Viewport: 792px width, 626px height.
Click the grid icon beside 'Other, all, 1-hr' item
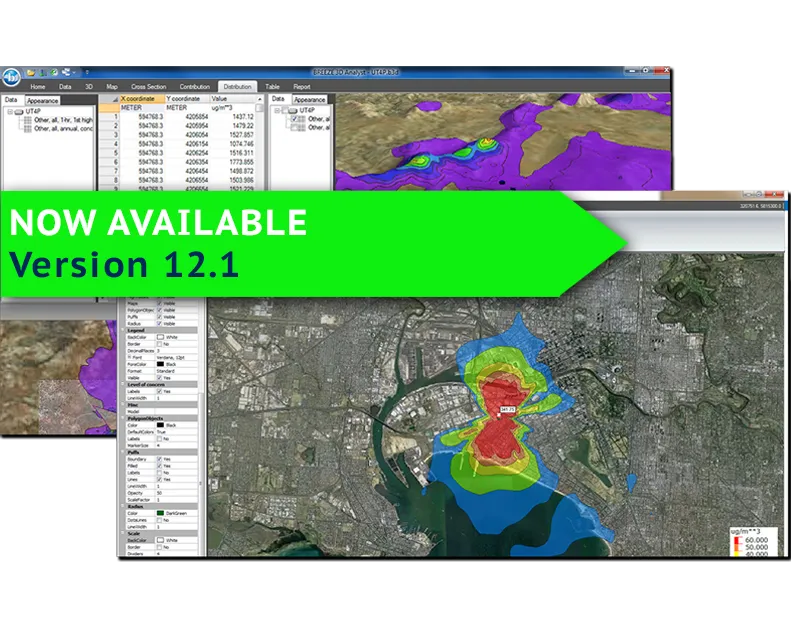click(x=27, y=119)
